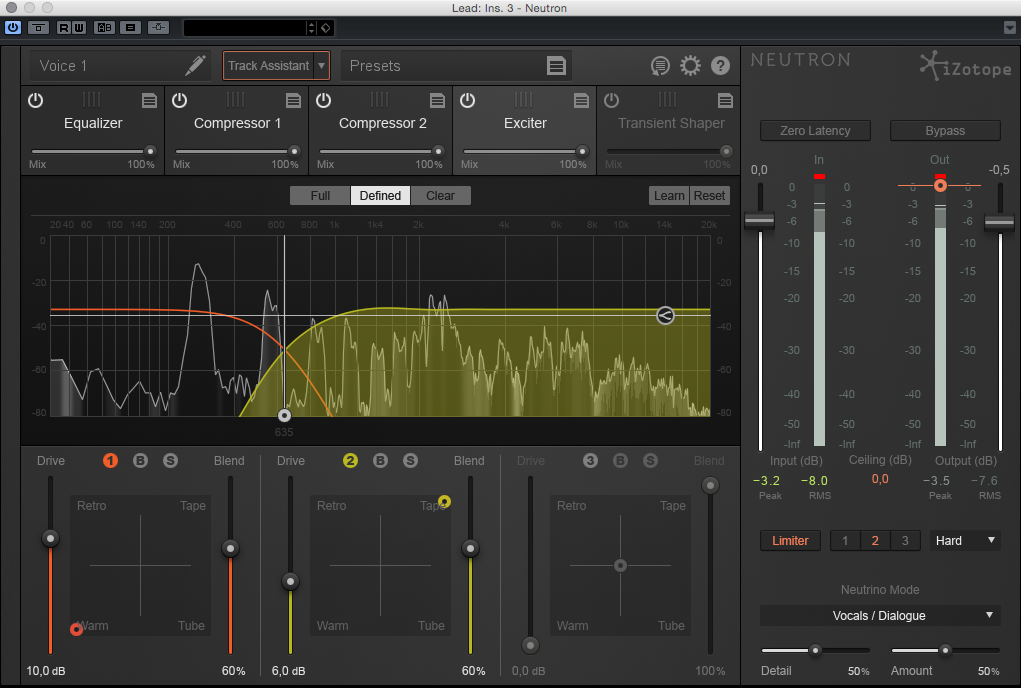Enable Transient Shaper module power
Viewport: 1021px width, 688px height.
point(611,100)
